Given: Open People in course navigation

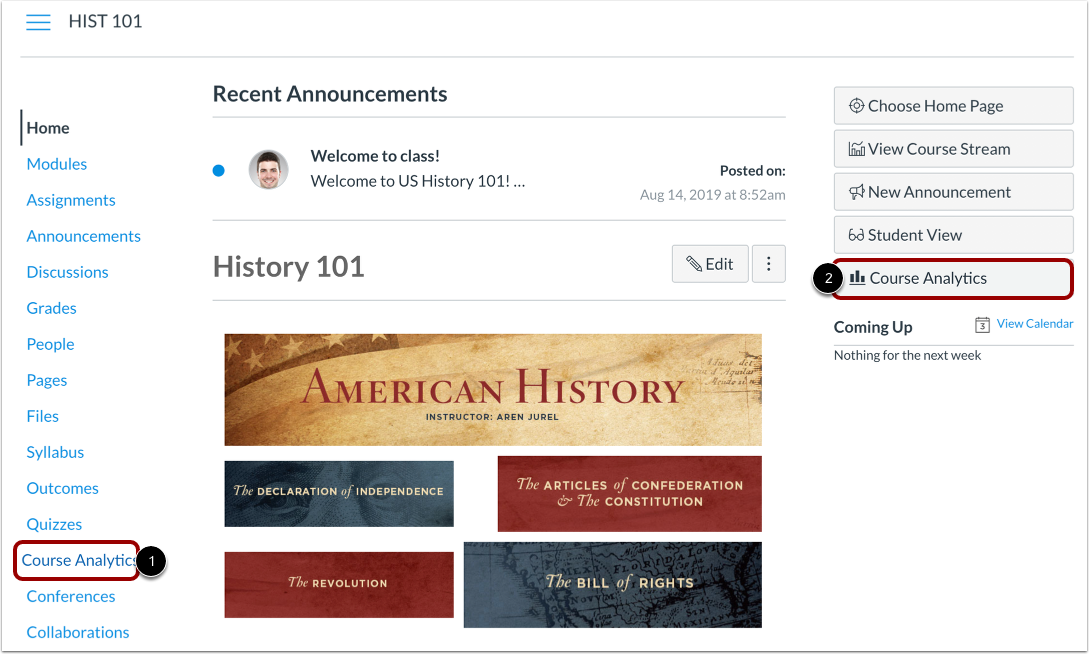Looking at the screenshot, I should (x=51, y=344).
